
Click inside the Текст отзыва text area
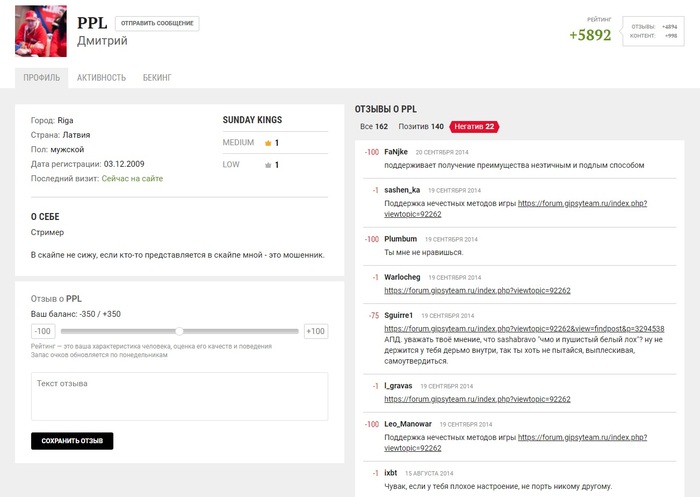click(179, 397)
